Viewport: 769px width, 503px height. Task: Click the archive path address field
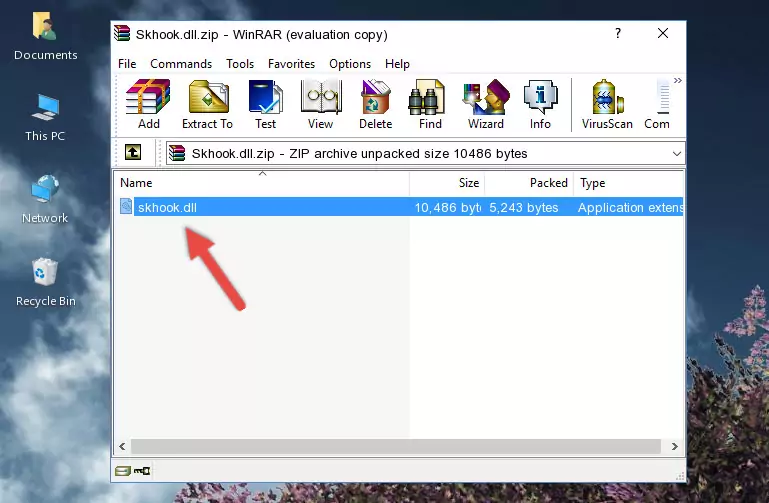click(x=425, y=153)
